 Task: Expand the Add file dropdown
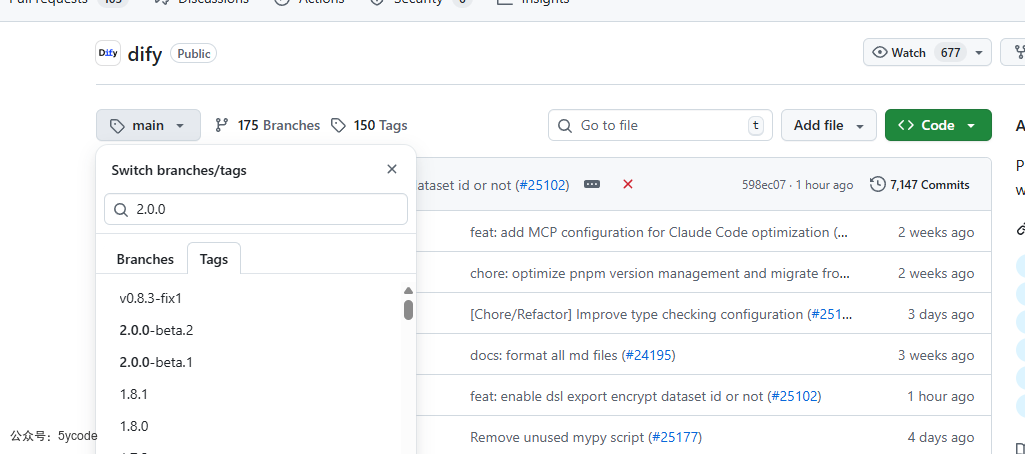point(828,125)
